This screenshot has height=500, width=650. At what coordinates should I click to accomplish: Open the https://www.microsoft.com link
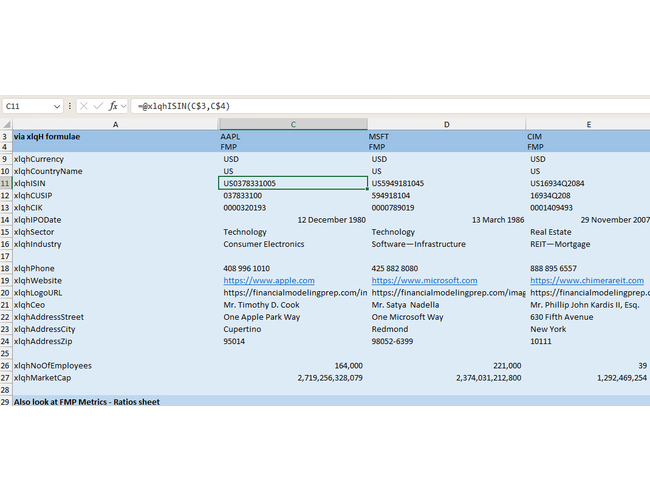tap(424, 281)
